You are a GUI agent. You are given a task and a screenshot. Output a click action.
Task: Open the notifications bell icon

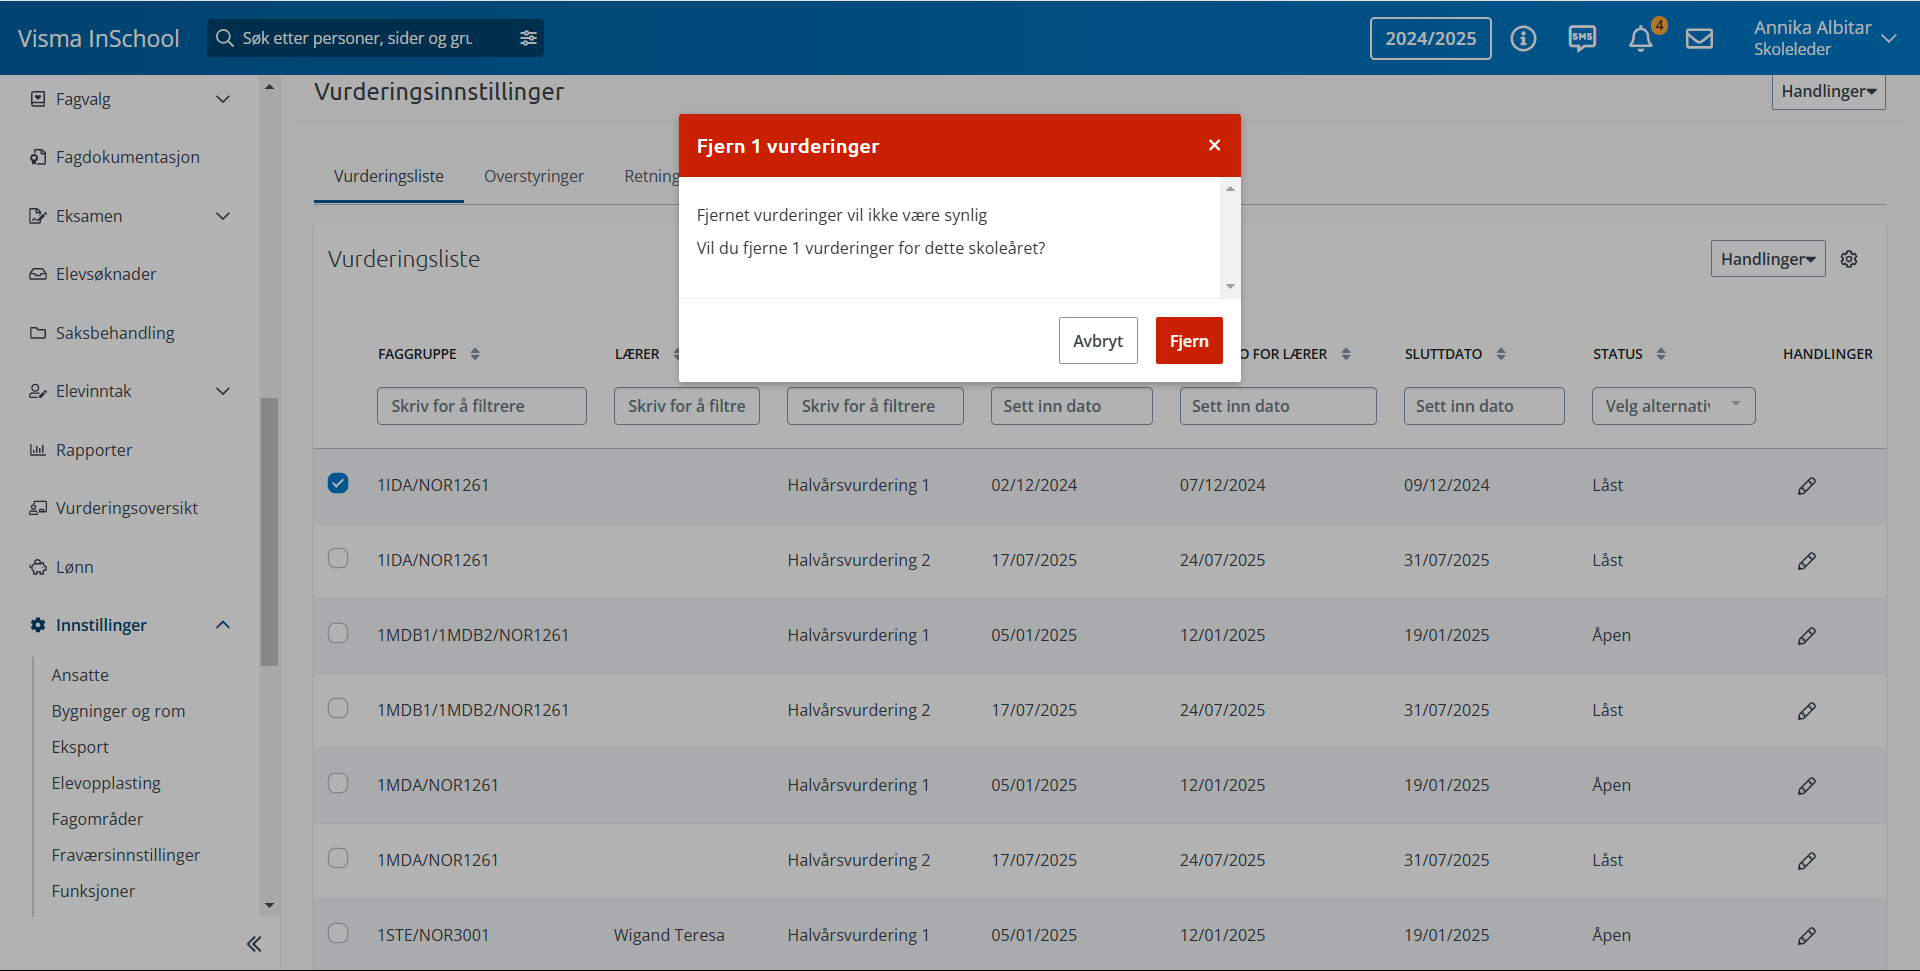click(x=1640, y=39)
